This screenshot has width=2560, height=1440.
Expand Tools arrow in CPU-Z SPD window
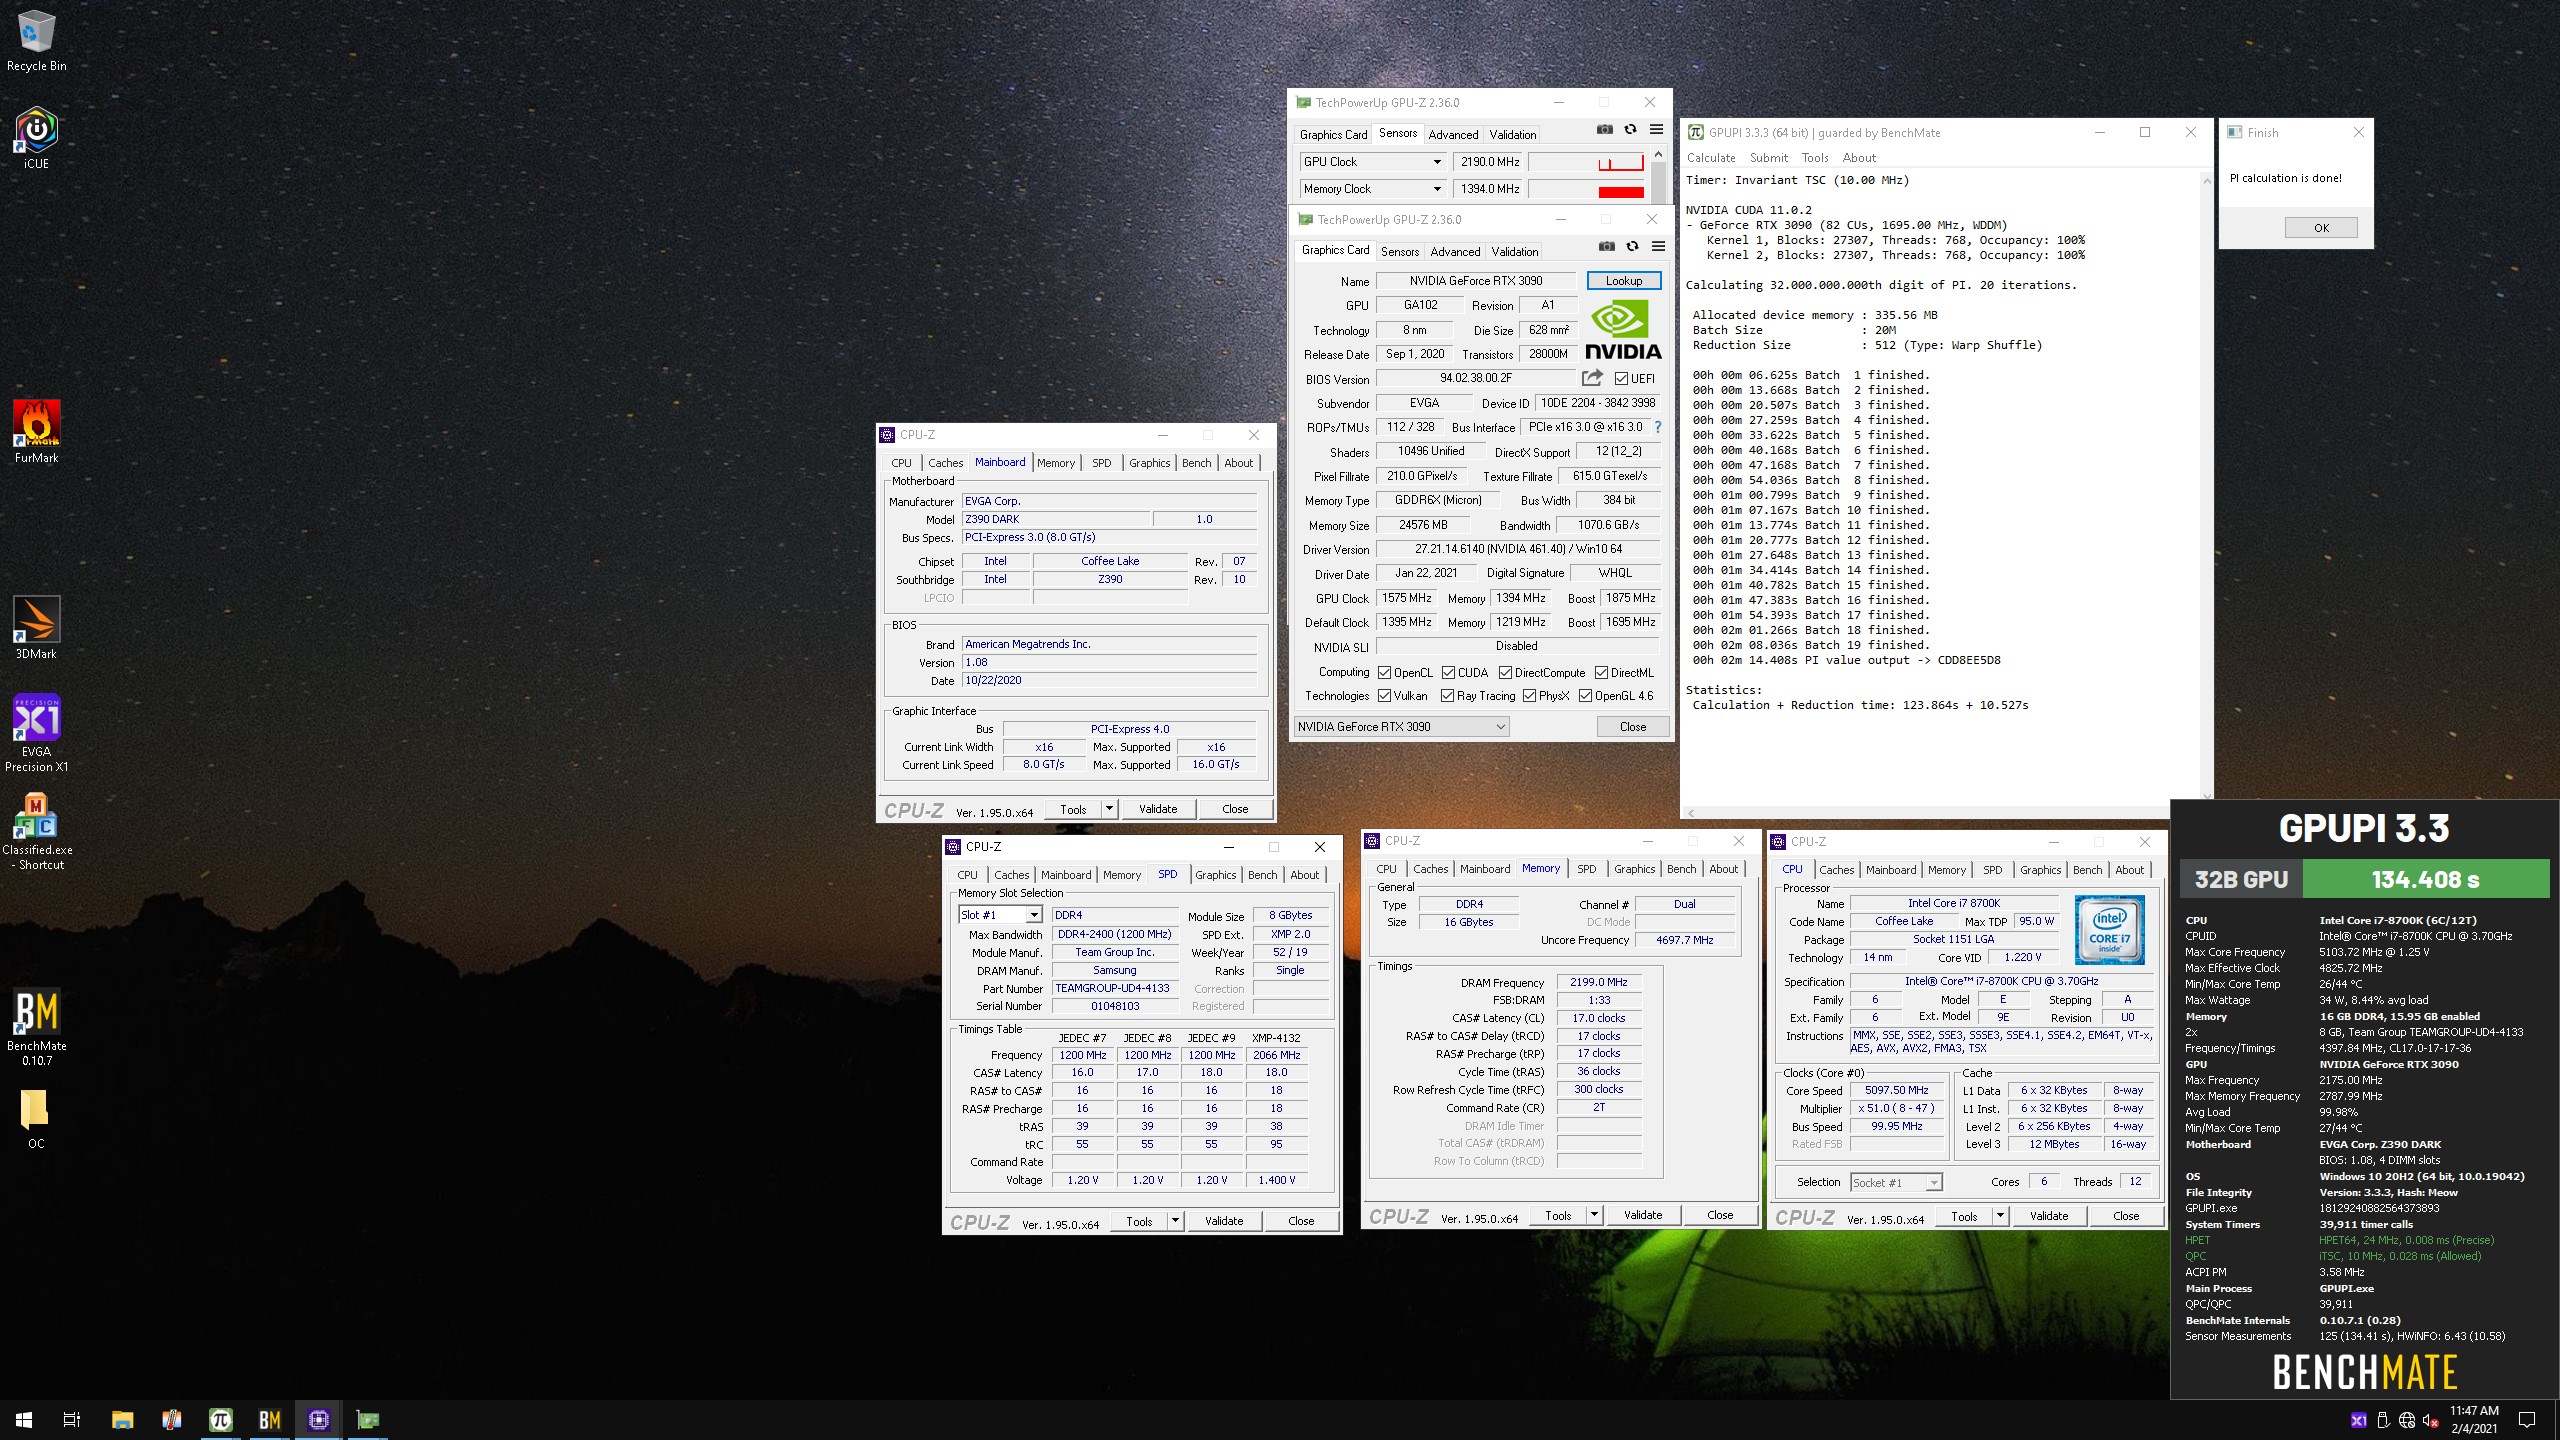tap(1174, 1221)
